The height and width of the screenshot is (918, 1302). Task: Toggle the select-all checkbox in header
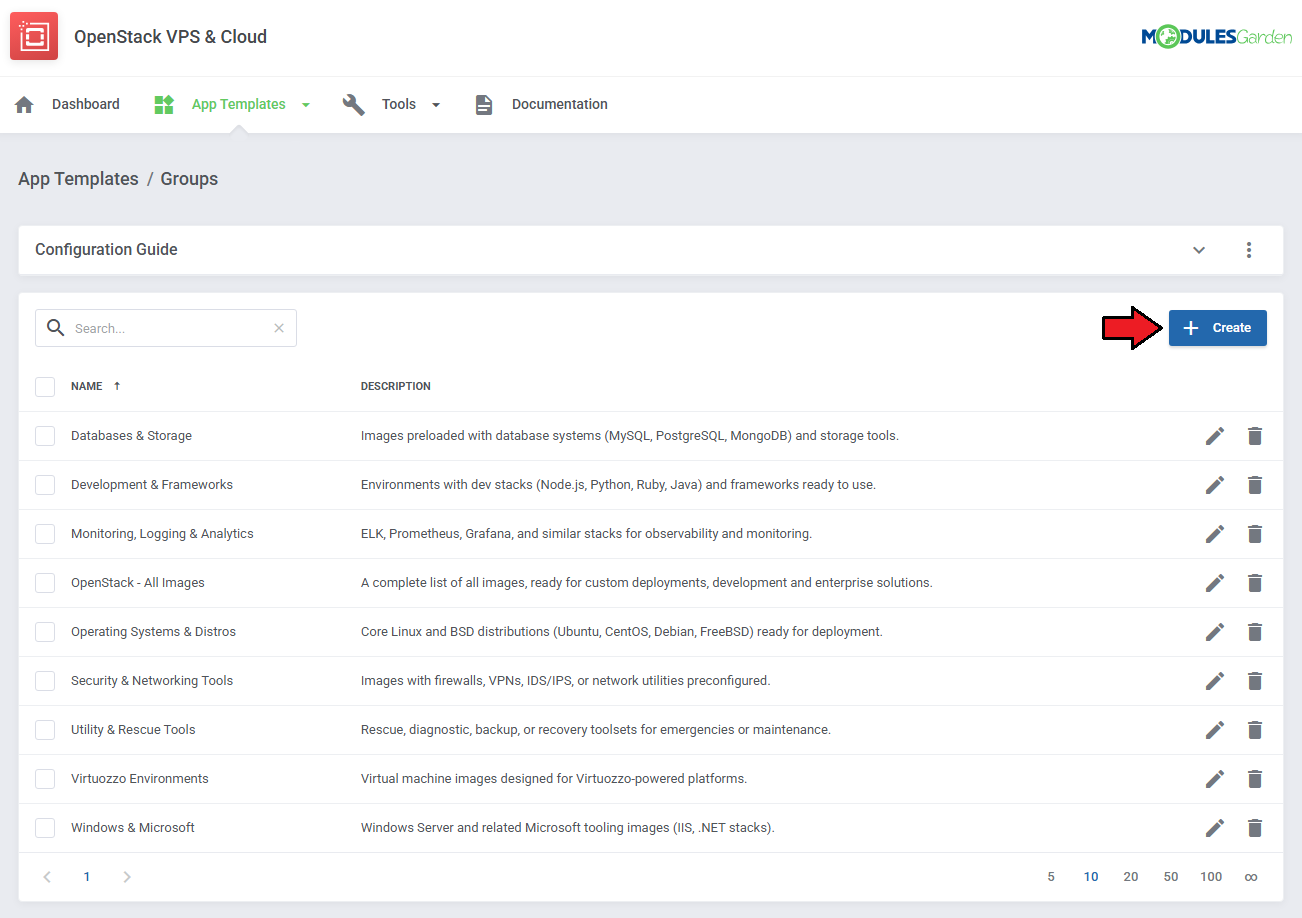(x=45, y=386)
